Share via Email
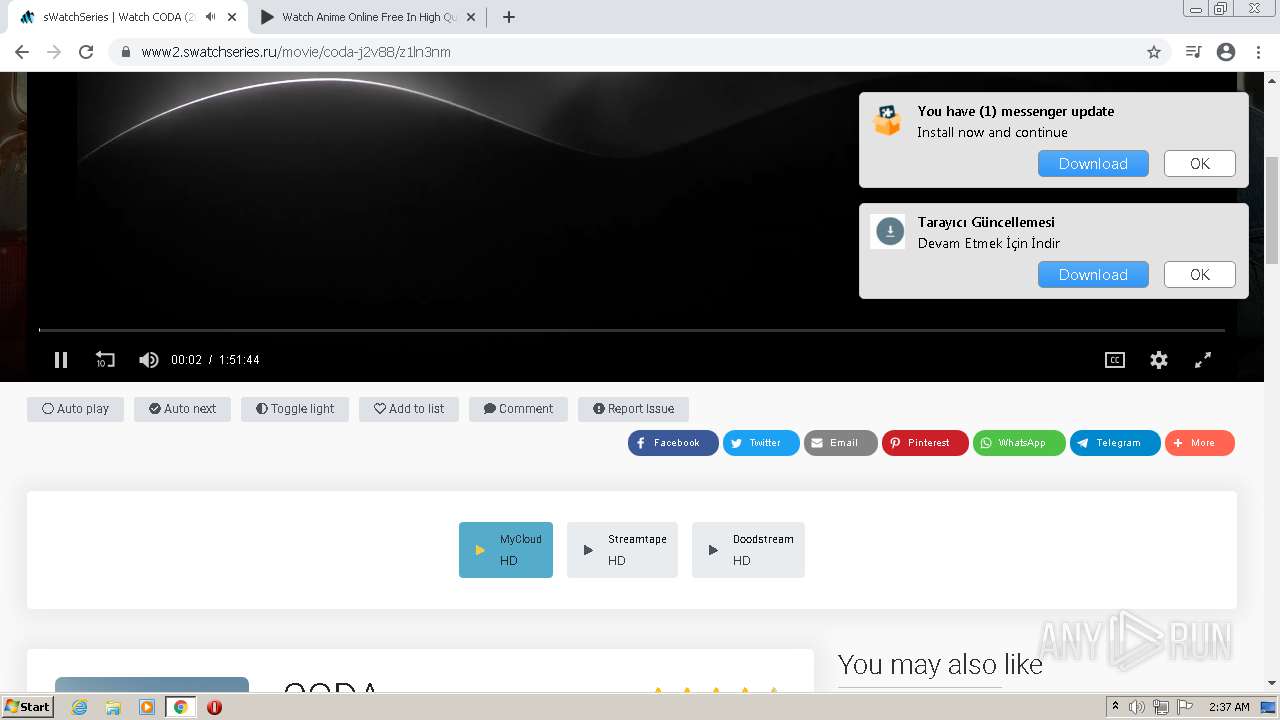This screenshot has height=720, width=1280. (841, 443)
